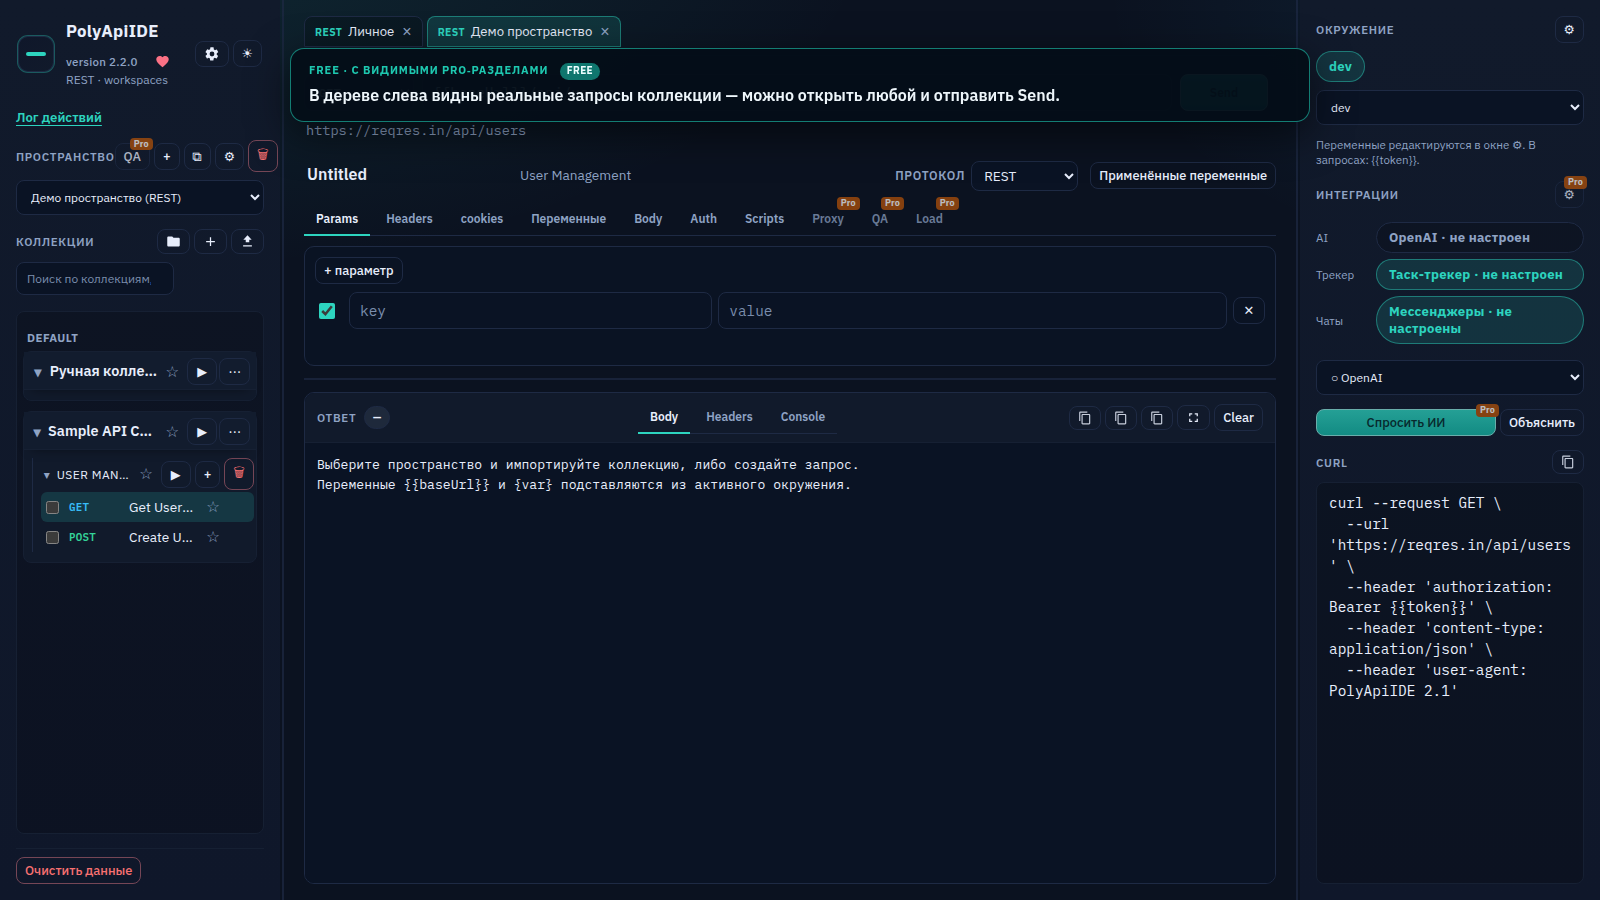Remove the parameter row with X
The width and height of the screenshot is (1600, 900).
pos(1248,311)
